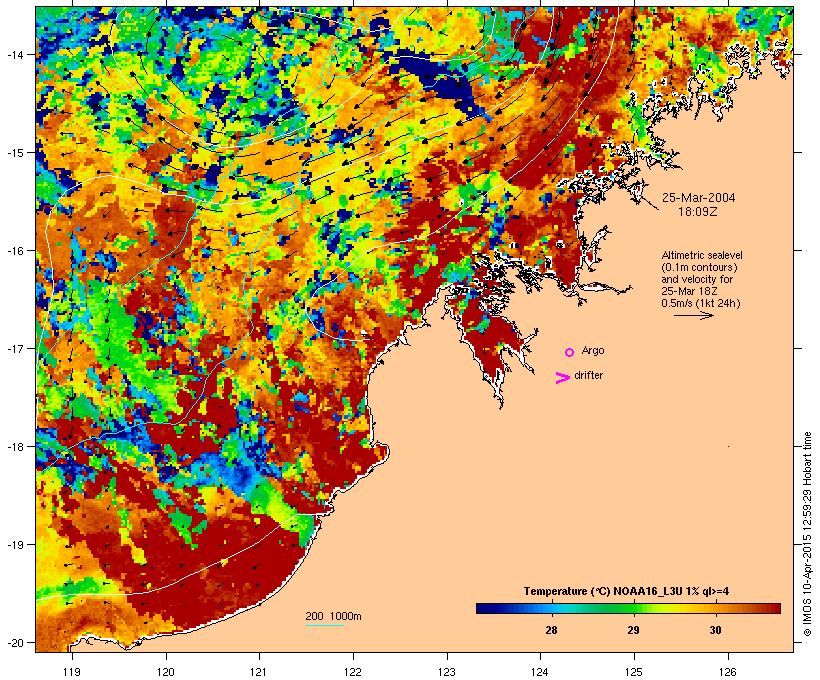The image size is (820, 680).
Task: Click the magenta Argo circle legend symbol
Action: tap(570, 352)
